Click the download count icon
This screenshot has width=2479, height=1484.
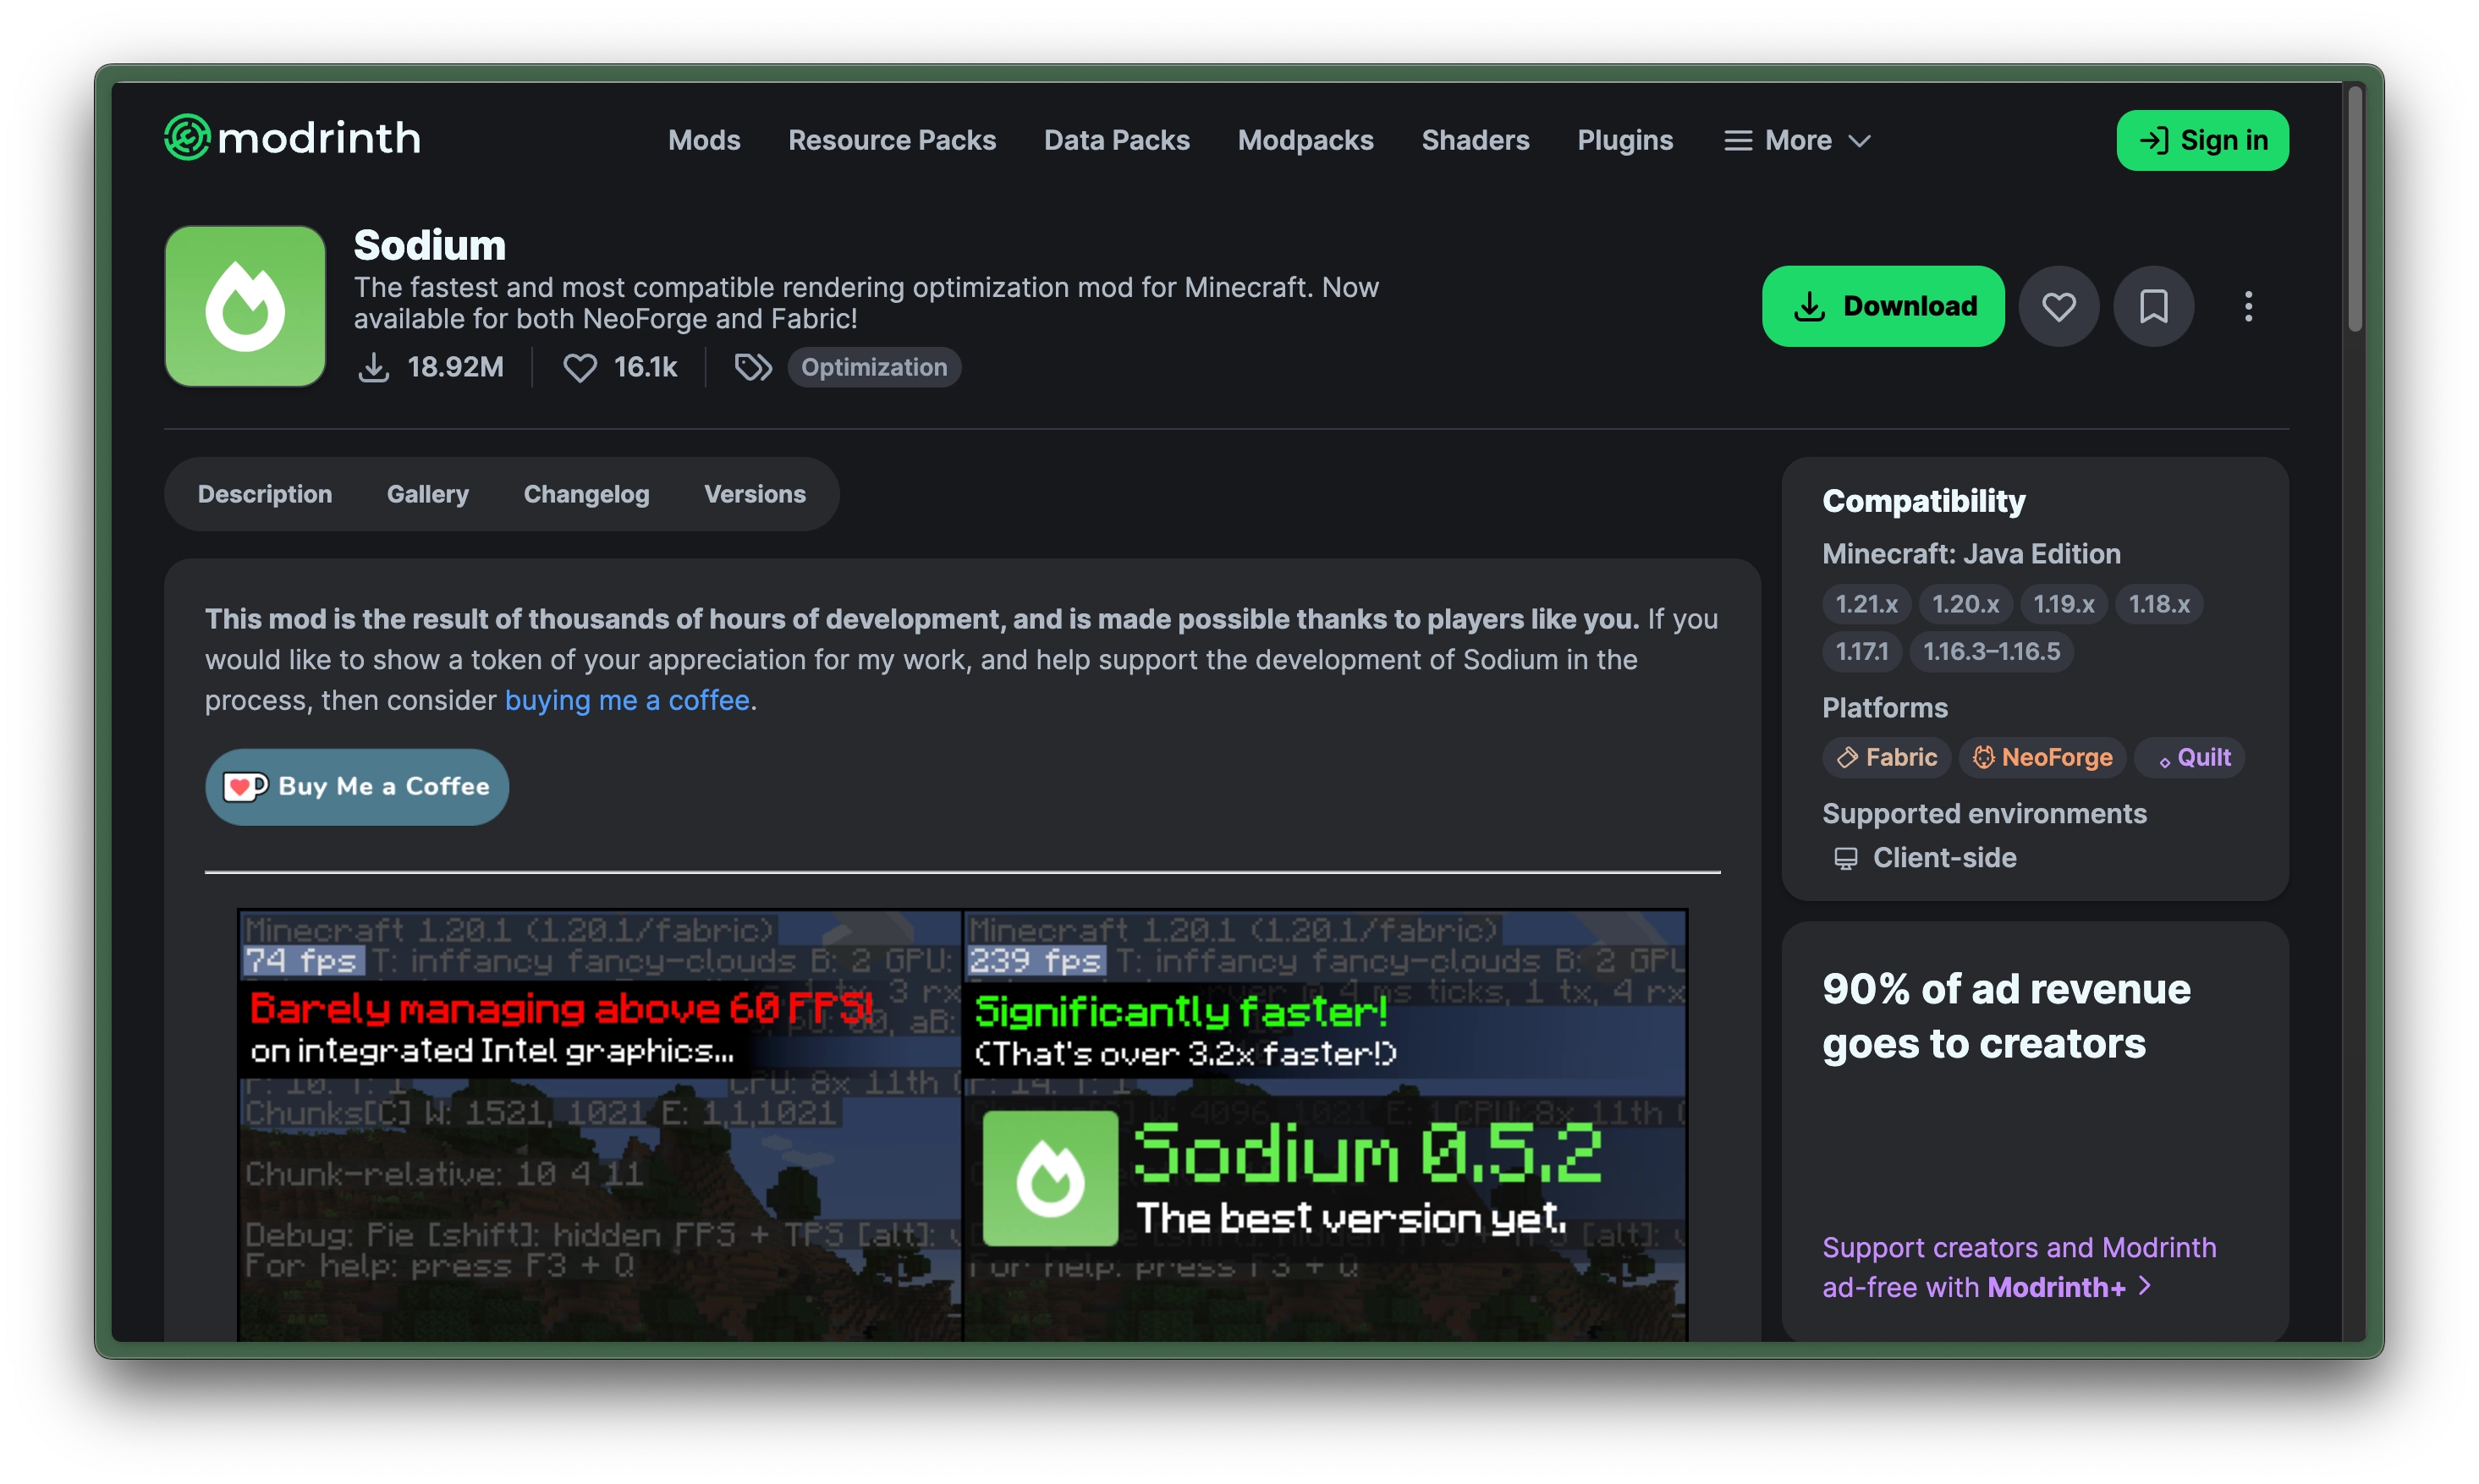(x=374, y=367)
